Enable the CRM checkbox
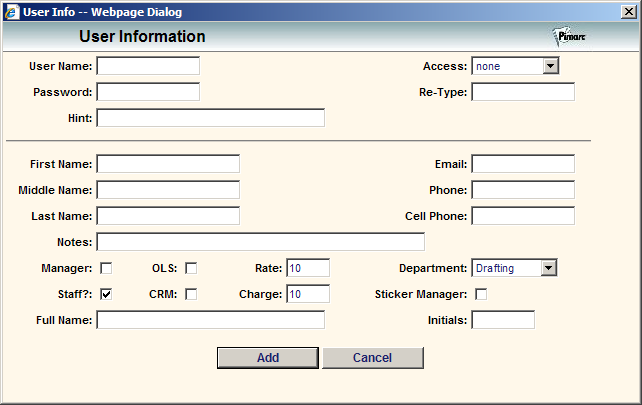Image resolution: width=642 pixels, height=405 pixels. click(x=191, y=294)
